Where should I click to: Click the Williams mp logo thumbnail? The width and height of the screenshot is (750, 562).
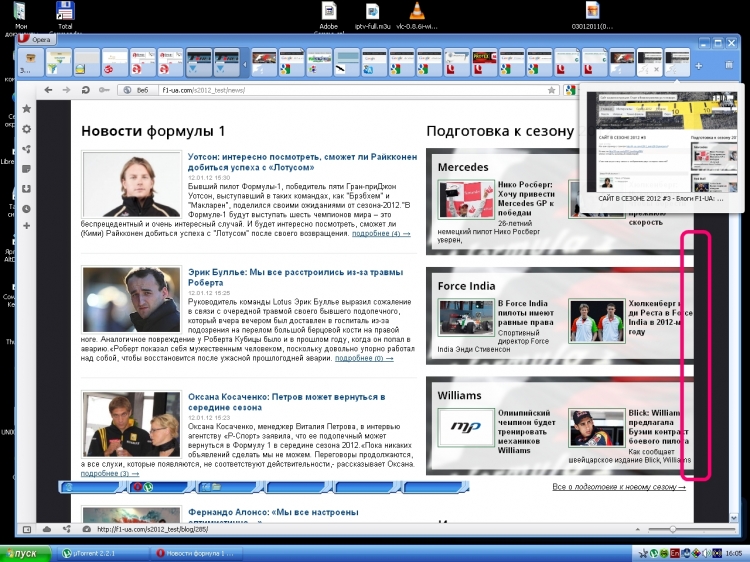pyautogui.click(x=466, y=427)
